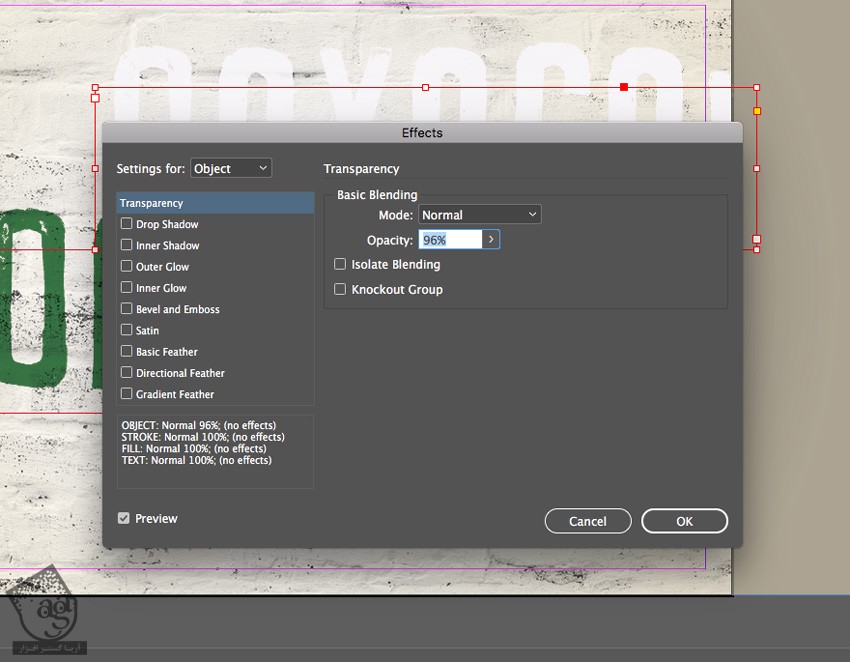Viewport: 850px width, 662px height.
Task: Enable the Drop Shadow effect checkbox
Action: tap(126, 224)
